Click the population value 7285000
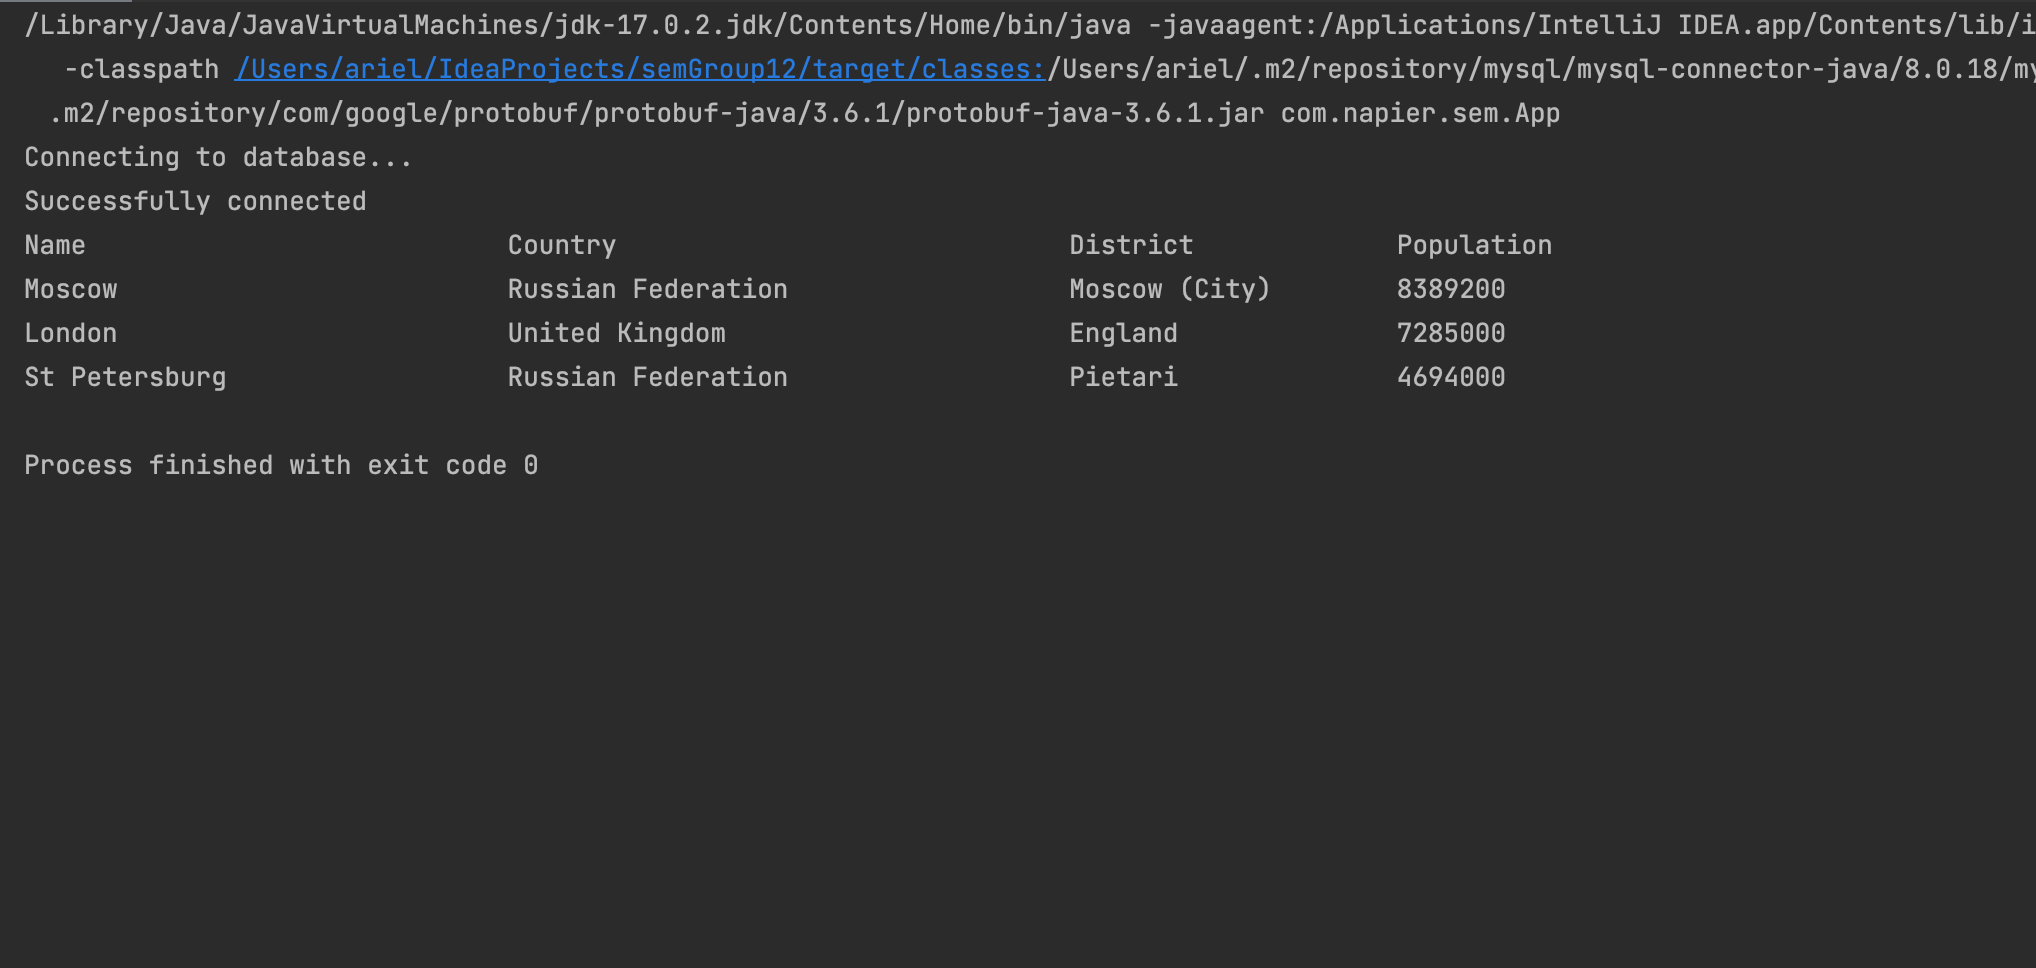 tap(1451, 333)
